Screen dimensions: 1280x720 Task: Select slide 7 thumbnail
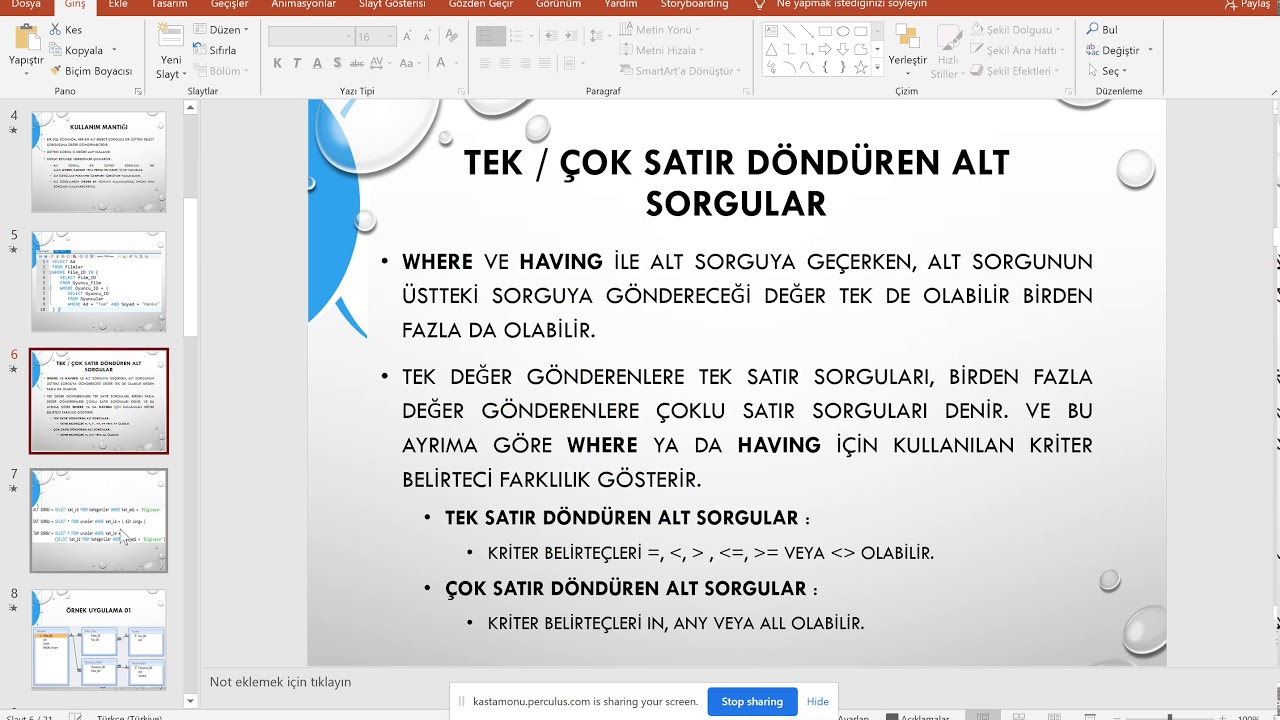click(x=98, y=521)
